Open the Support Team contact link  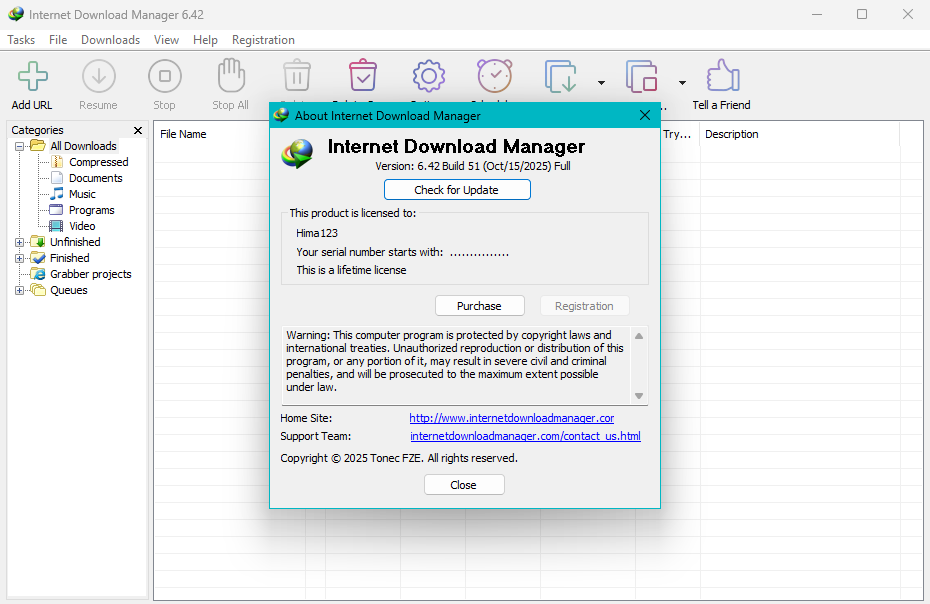click(x=525, y=436)
